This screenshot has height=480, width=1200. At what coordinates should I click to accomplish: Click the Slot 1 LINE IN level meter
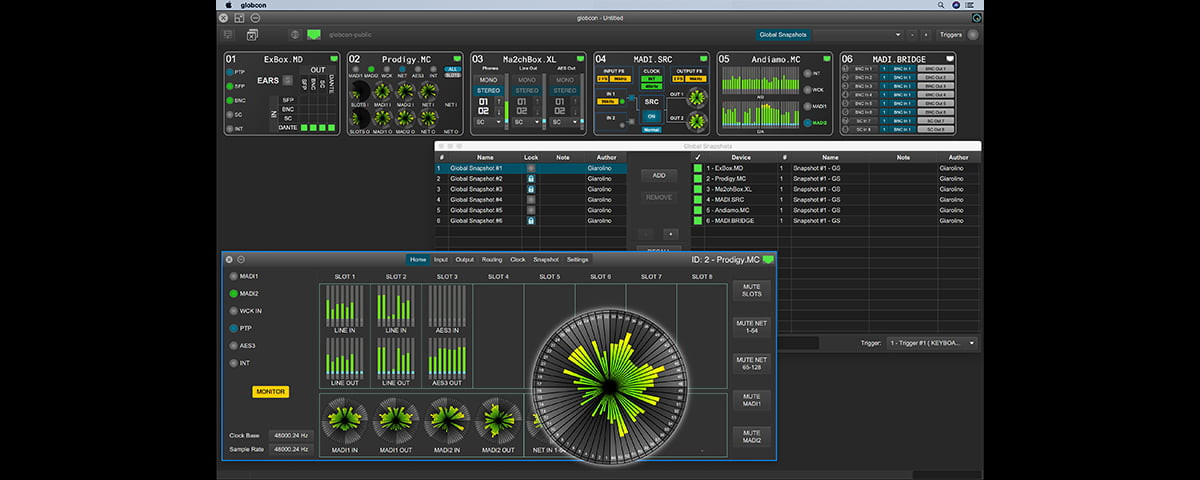(344, 306)
